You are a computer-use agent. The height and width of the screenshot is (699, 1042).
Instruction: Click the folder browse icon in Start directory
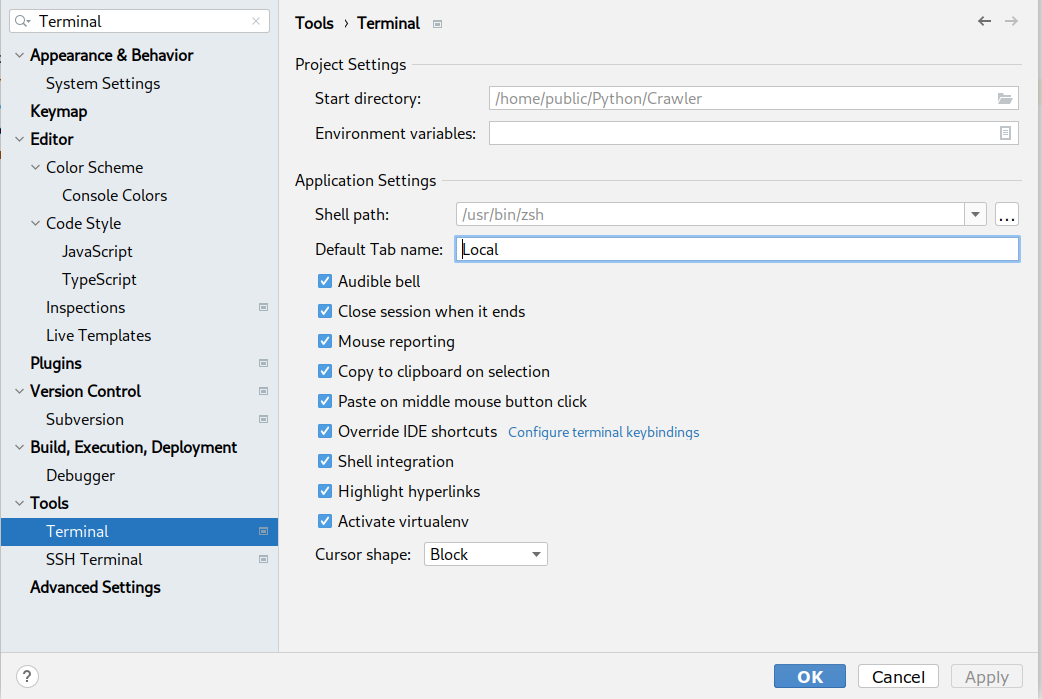(x=1005, y=98)
